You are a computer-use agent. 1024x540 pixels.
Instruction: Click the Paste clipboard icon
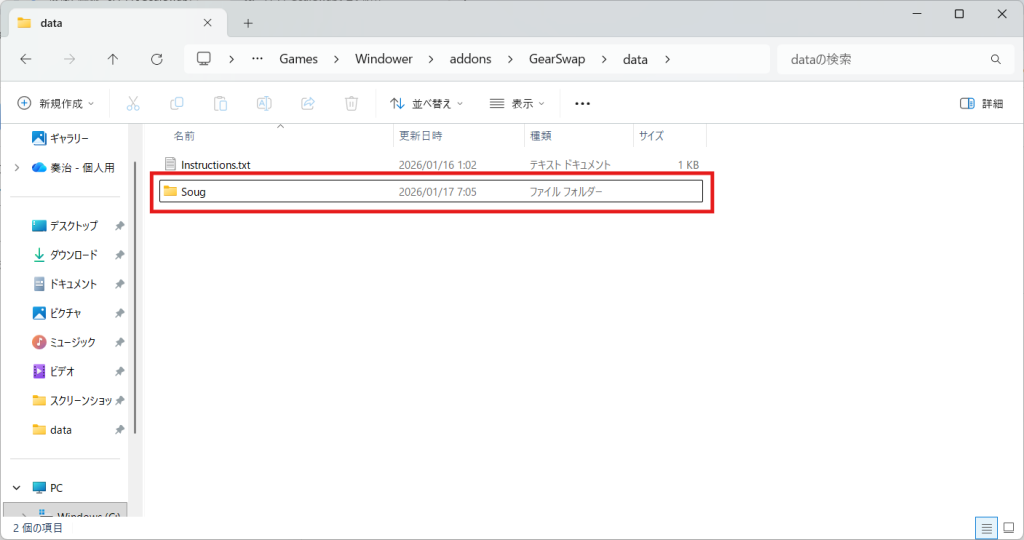(x=221, y=103)
